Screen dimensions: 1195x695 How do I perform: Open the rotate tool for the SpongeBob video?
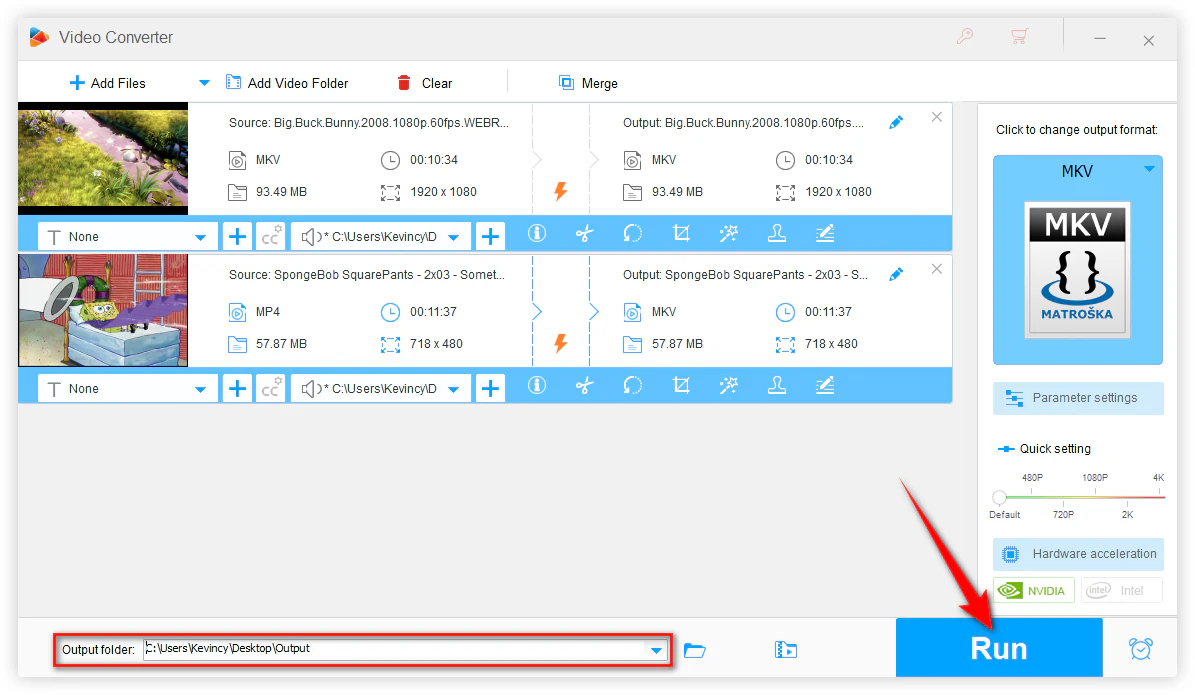pyautogui.click(x=632, y=386)
